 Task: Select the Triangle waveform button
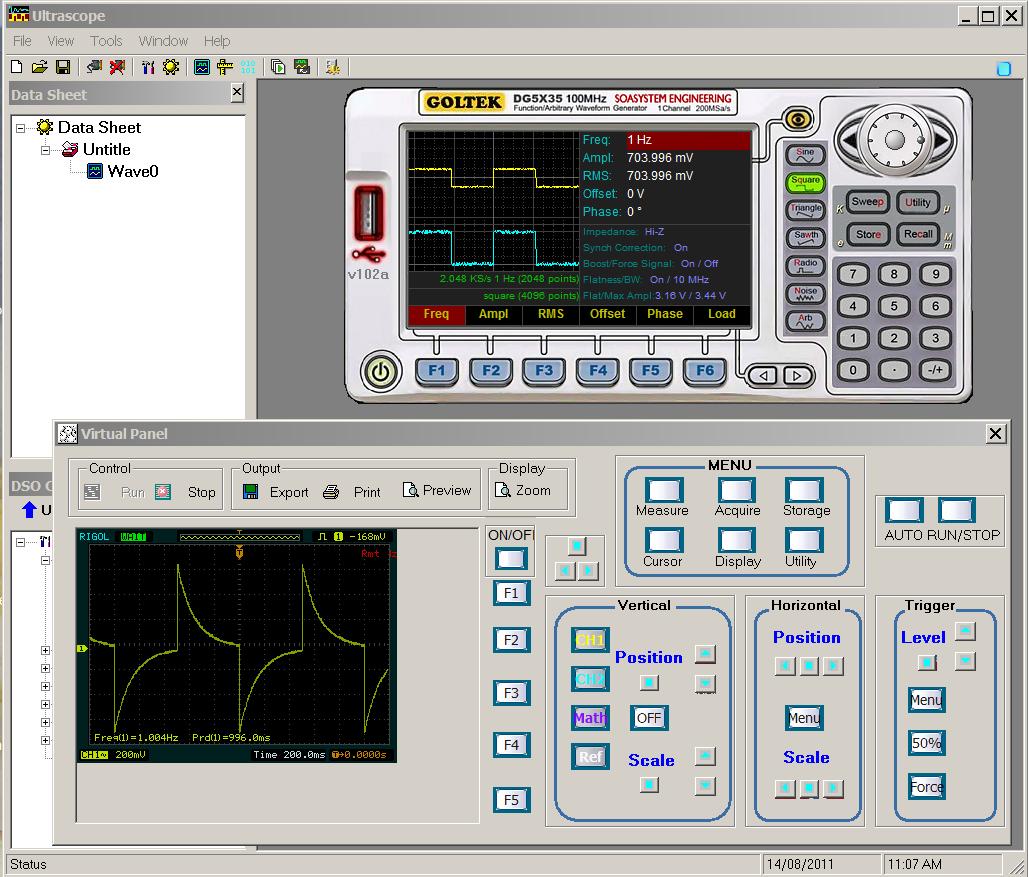[805, 210]
